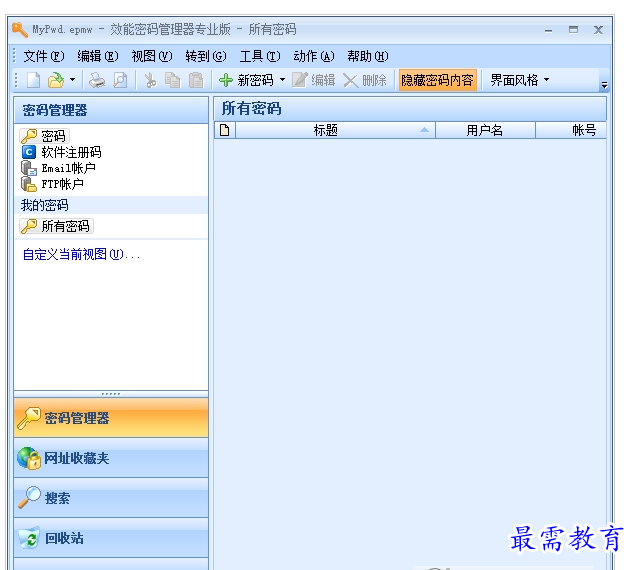
Task: Open the 新密码 dropdown arrow
Action: click(x=283, y=80)
